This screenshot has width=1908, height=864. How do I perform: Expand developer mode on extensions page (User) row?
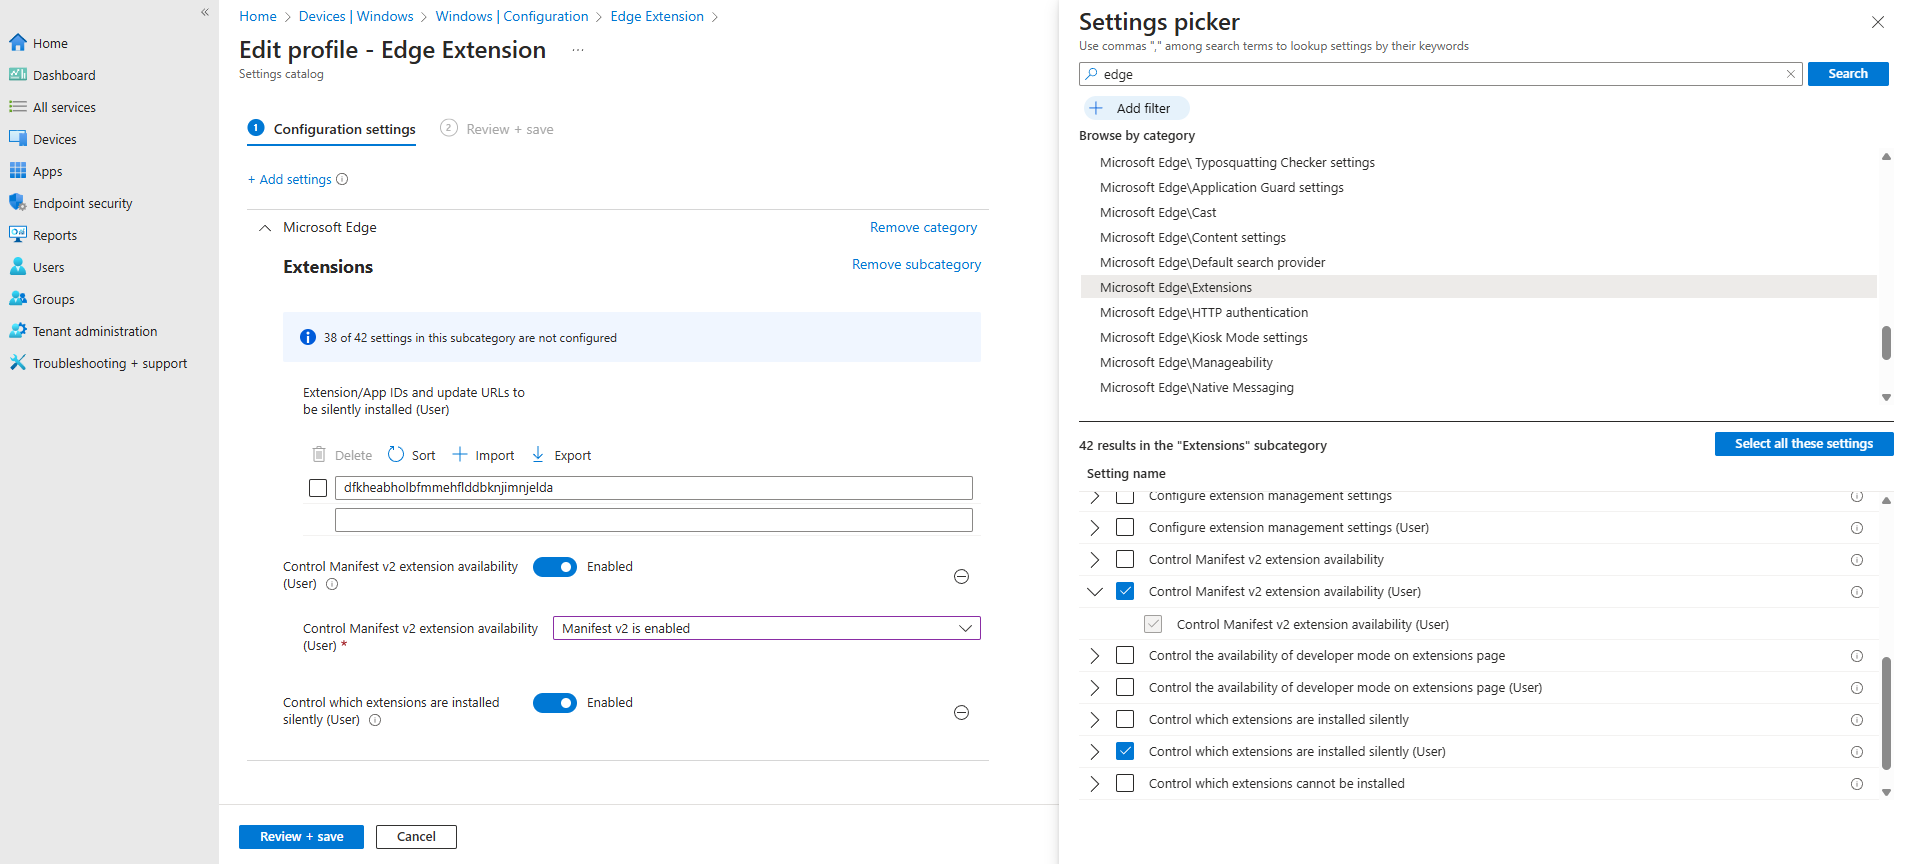tap(1095, 687)
